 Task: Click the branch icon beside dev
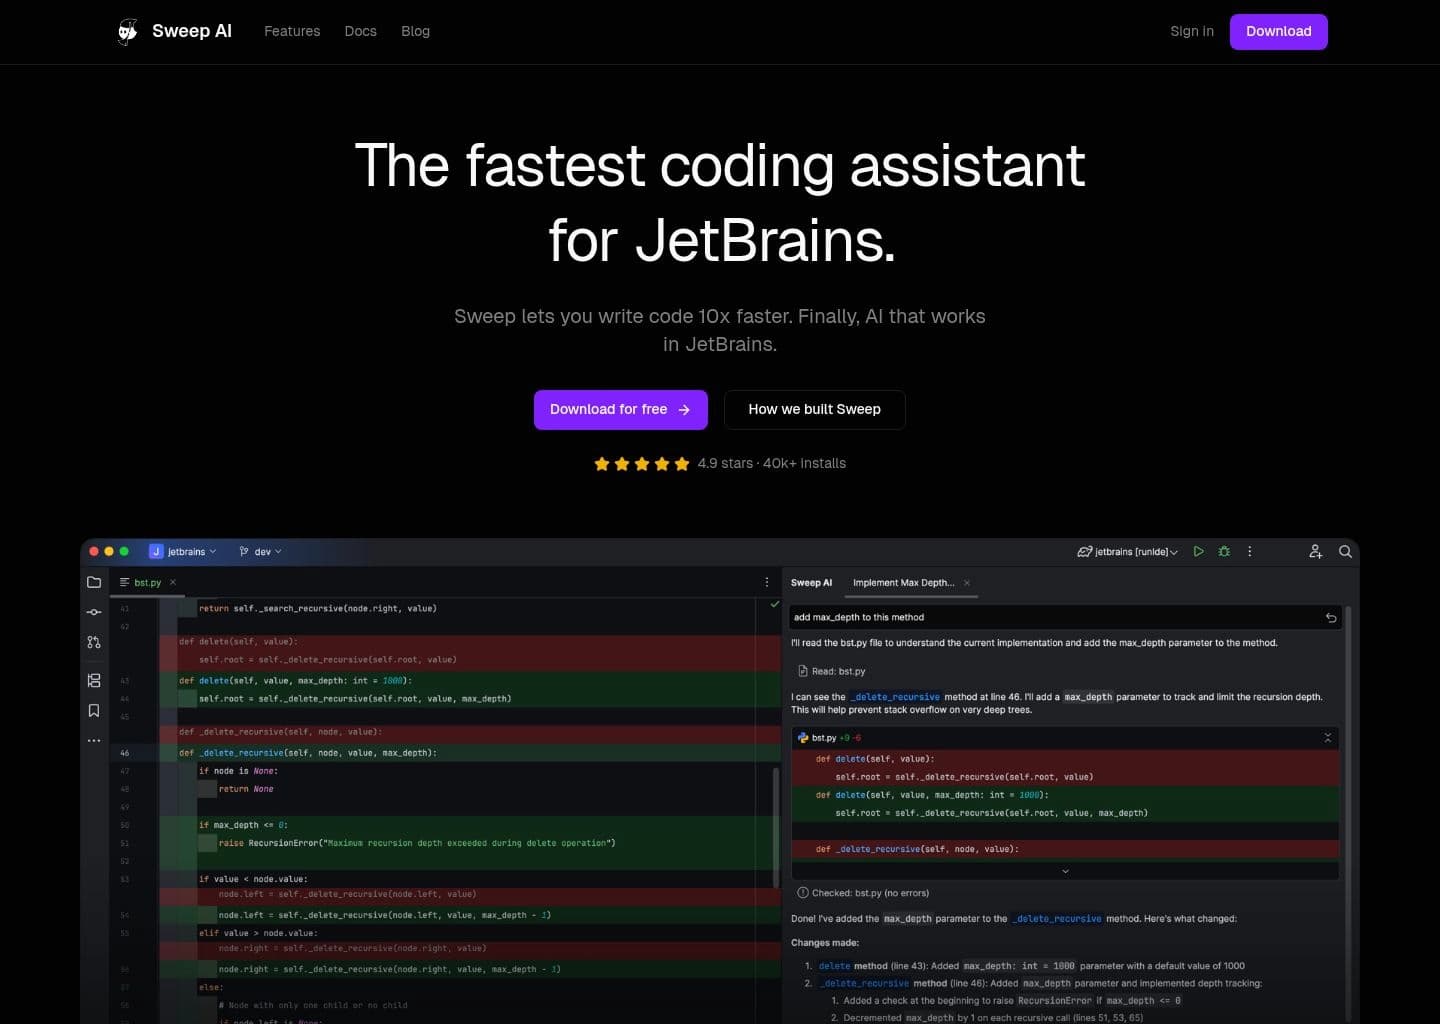(x=244, y=552)
